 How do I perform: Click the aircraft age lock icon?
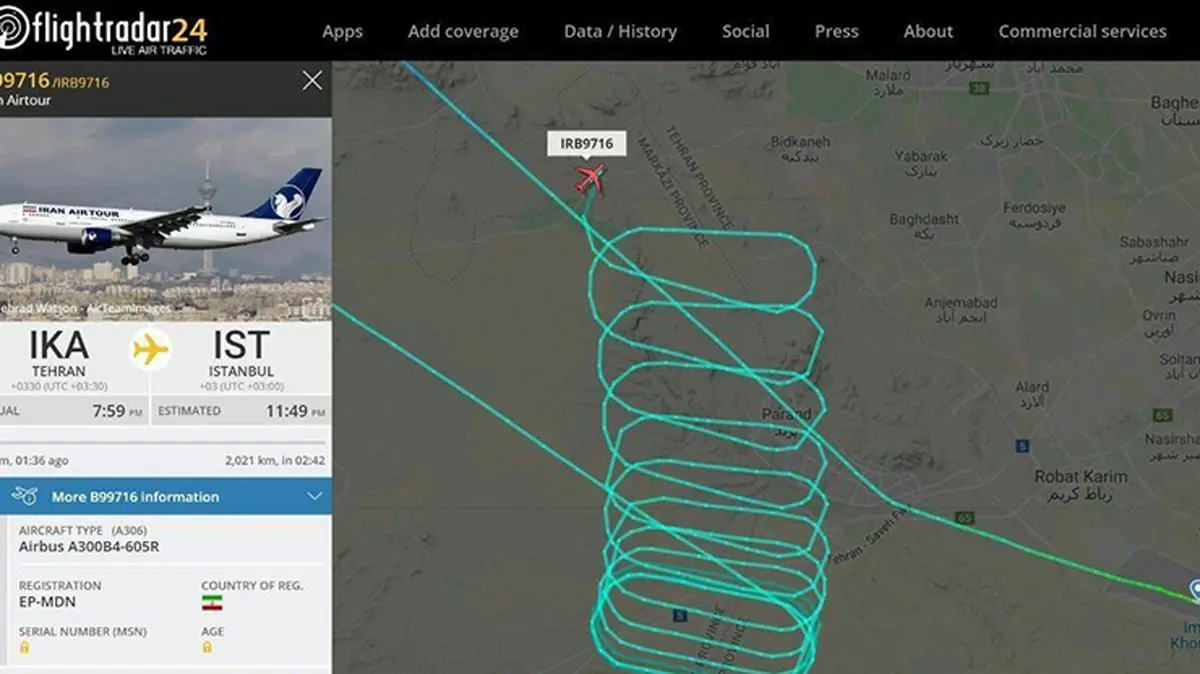tap(207, 647)
